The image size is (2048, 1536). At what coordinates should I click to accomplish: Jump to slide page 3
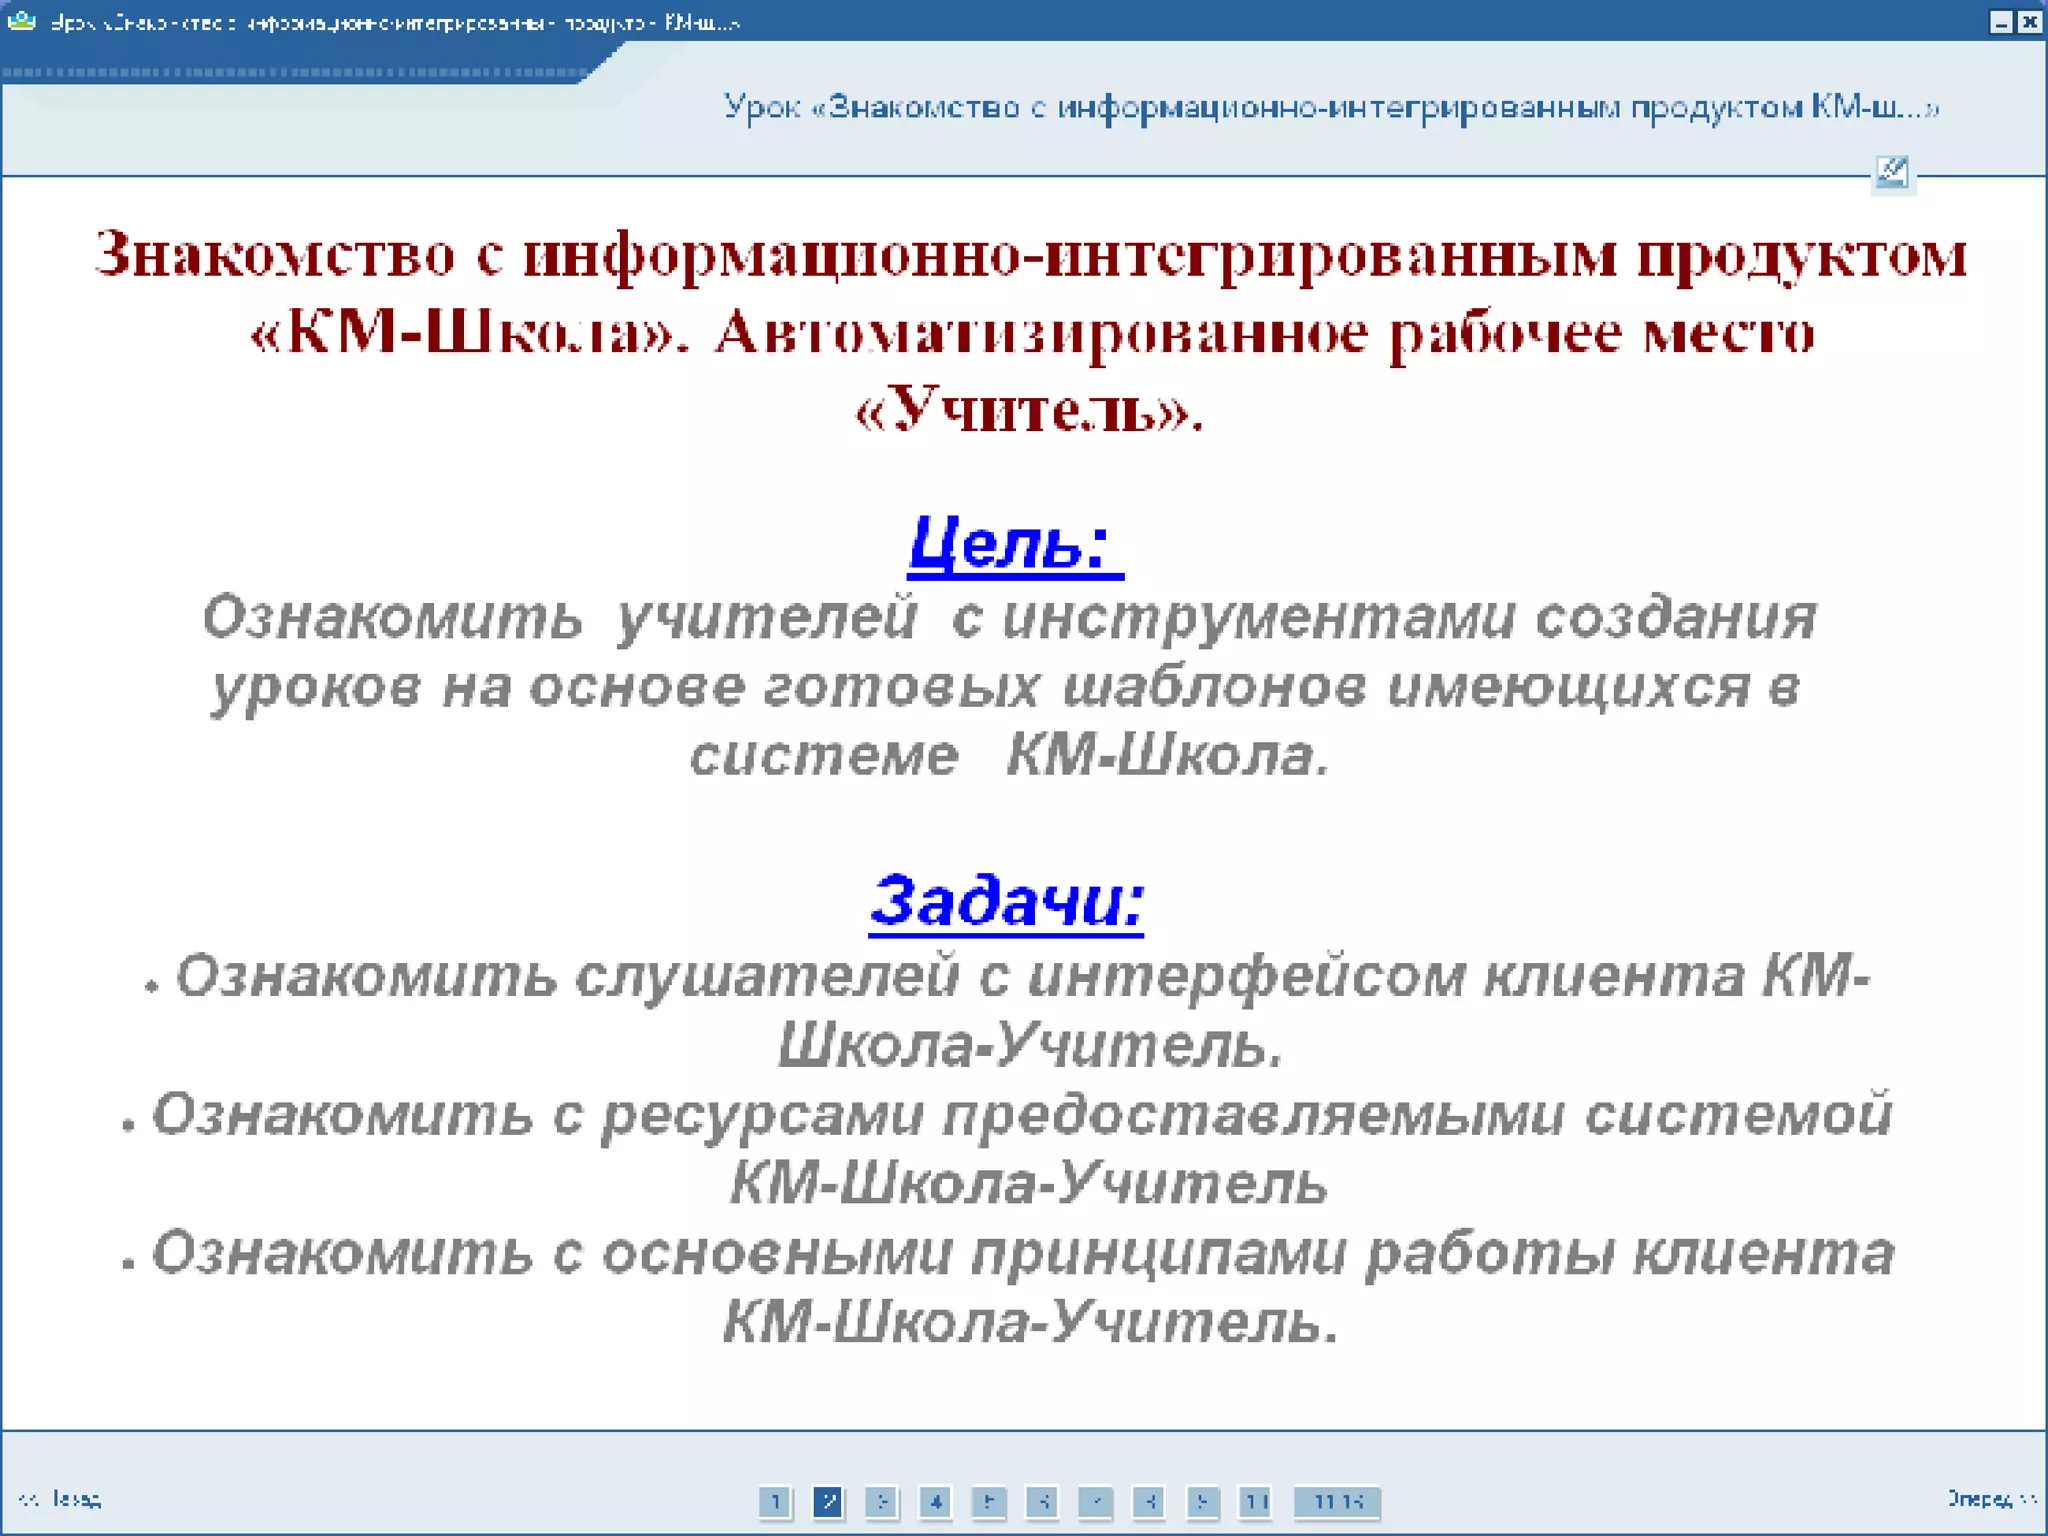(881, 1501)
